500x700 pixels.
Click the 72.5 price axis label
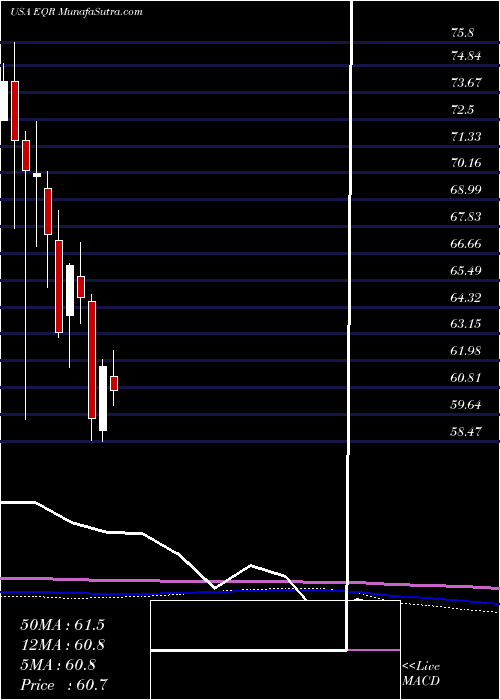(x=464, y=109)
